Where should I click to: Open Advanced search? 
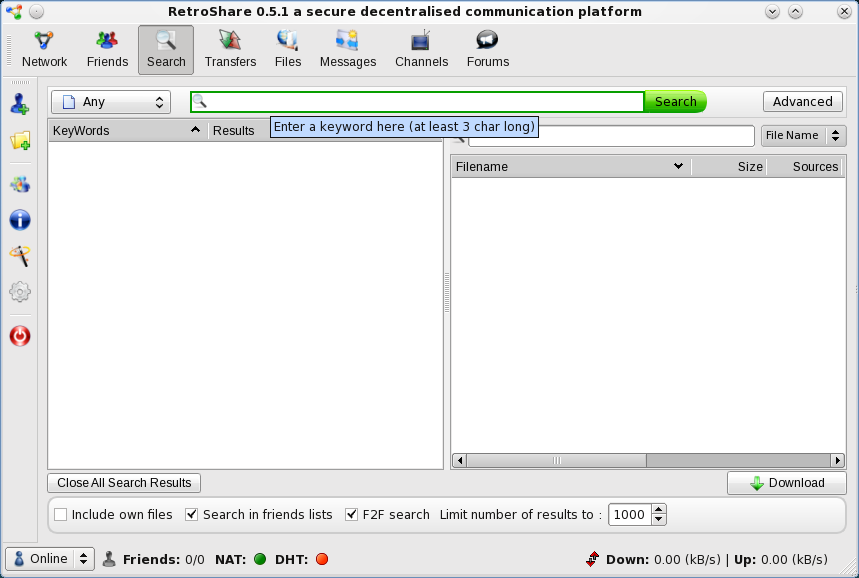[803, 101]
